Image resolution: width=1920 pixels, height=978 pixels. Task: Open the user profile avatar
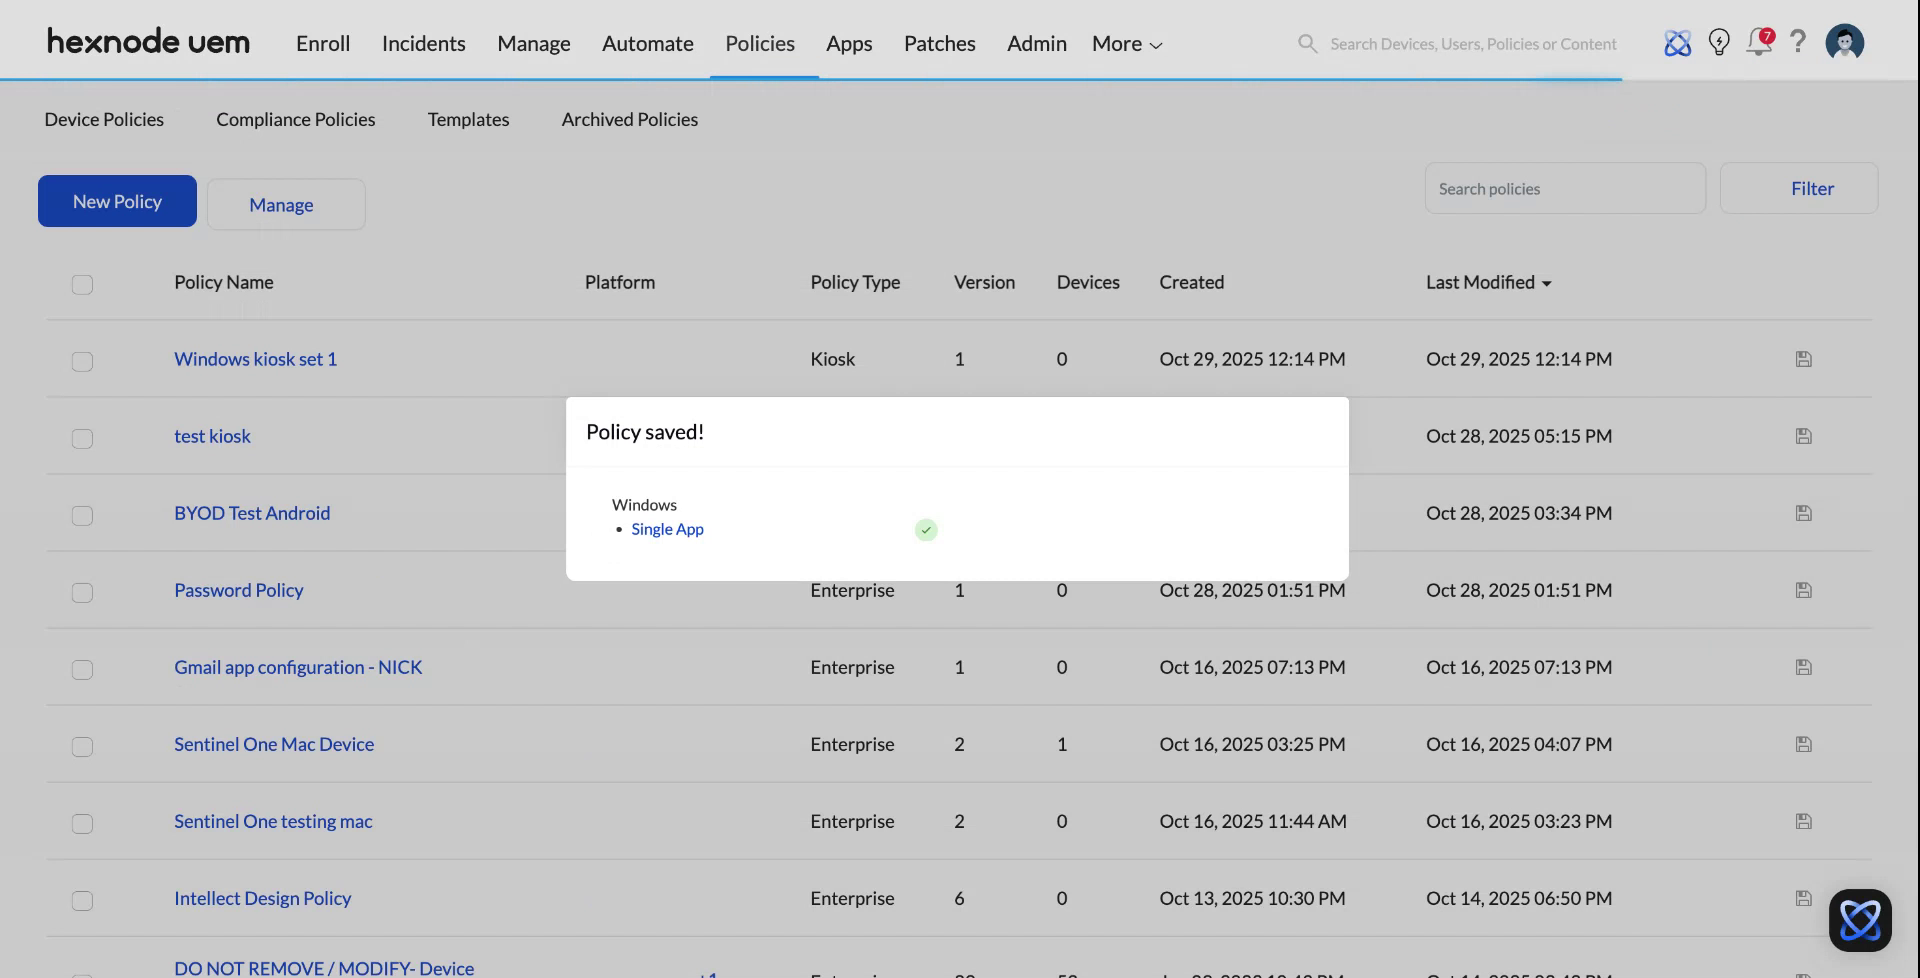(1845, 42)
